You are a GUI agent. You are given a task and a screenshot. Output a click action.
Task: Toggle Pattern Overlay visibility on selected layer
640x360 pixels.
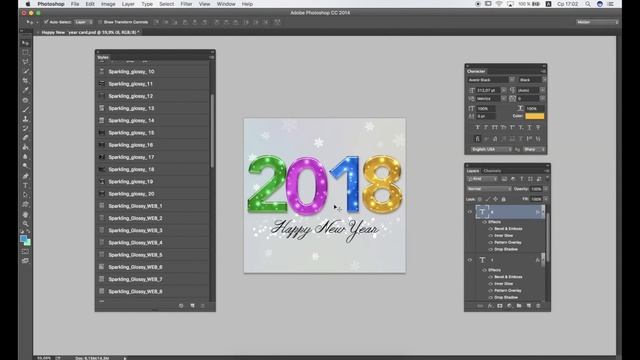(x=491, y=243)
